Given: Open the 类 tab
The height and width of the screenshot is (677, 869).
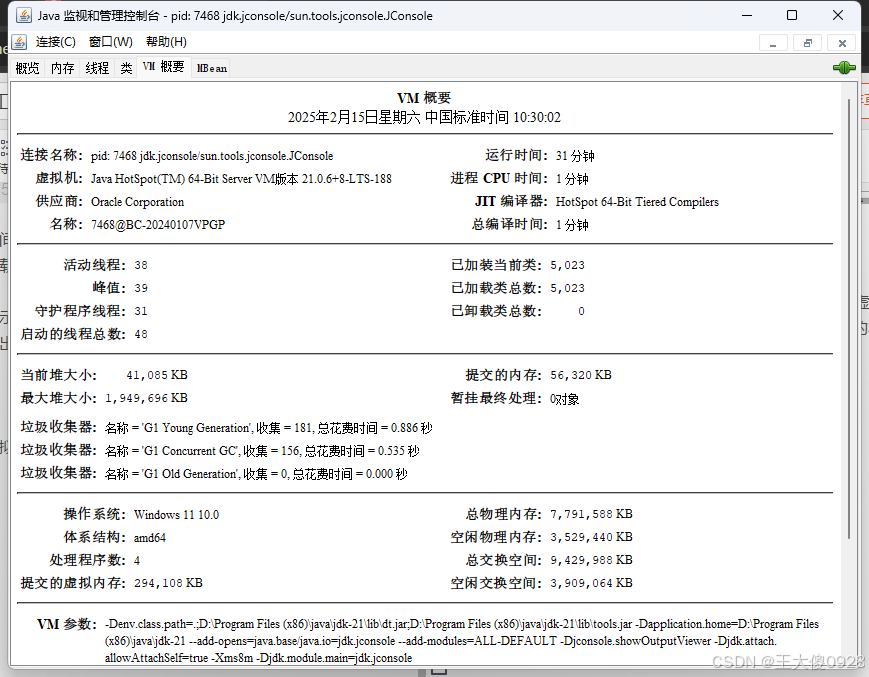Looking at the screenshot, I should pos(126,68).
